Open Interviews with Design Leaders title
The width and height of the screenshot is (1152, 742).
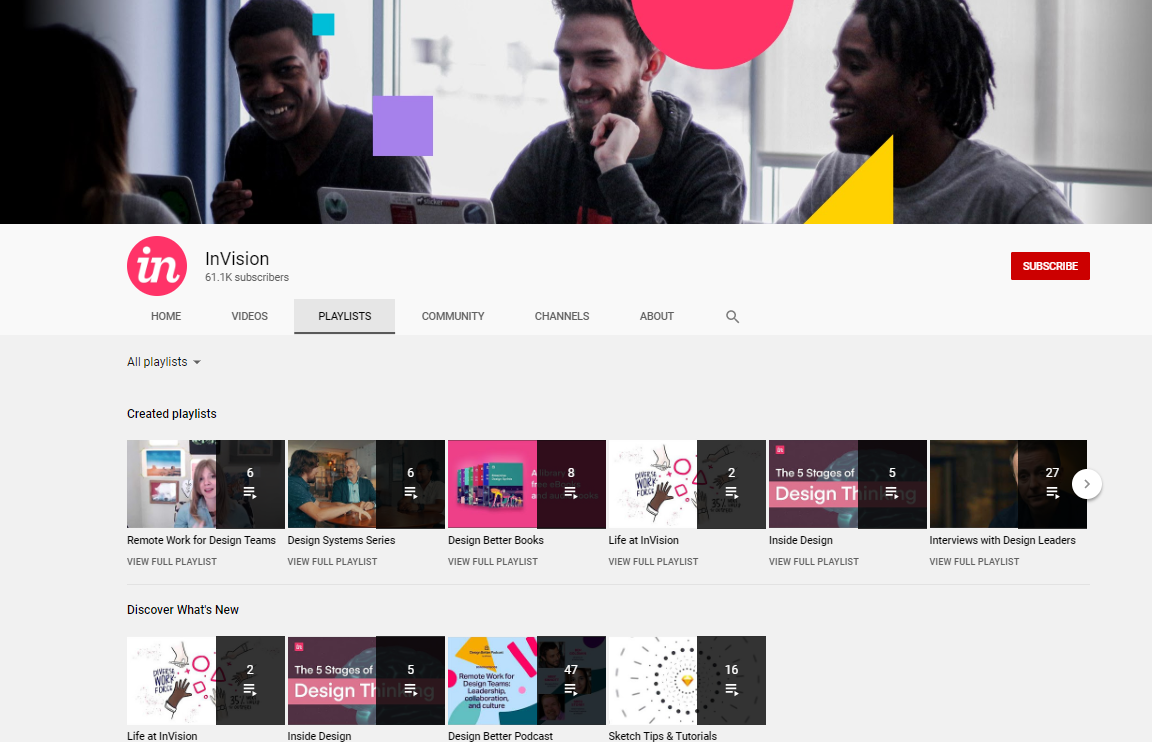(x=1002, y=541)
